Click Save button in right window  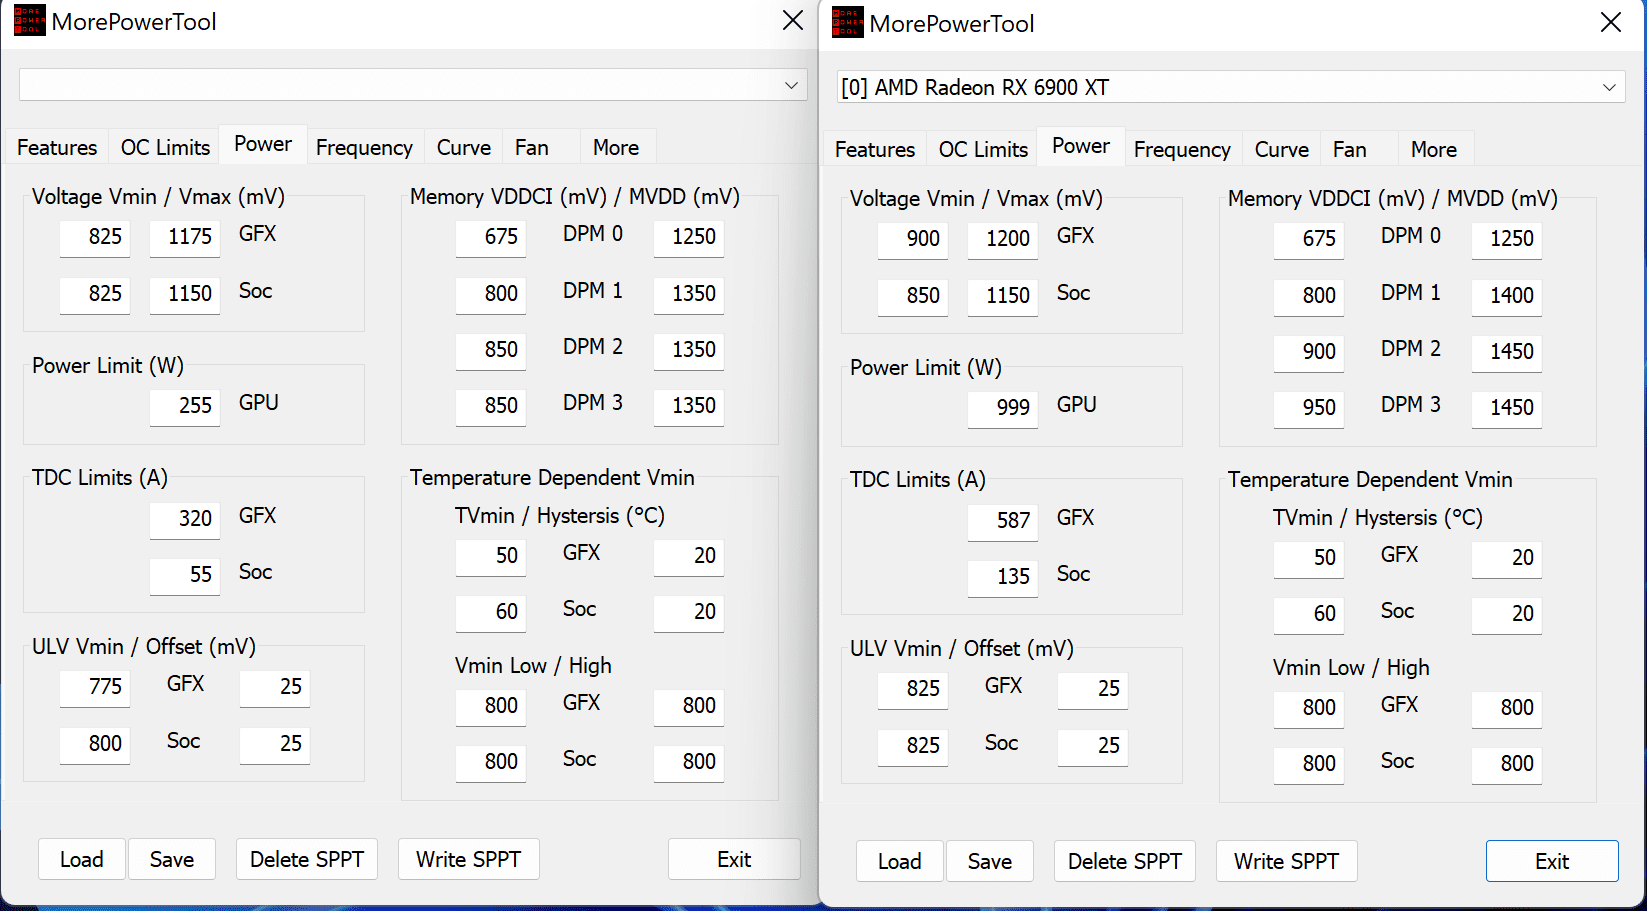click(990, 861)
